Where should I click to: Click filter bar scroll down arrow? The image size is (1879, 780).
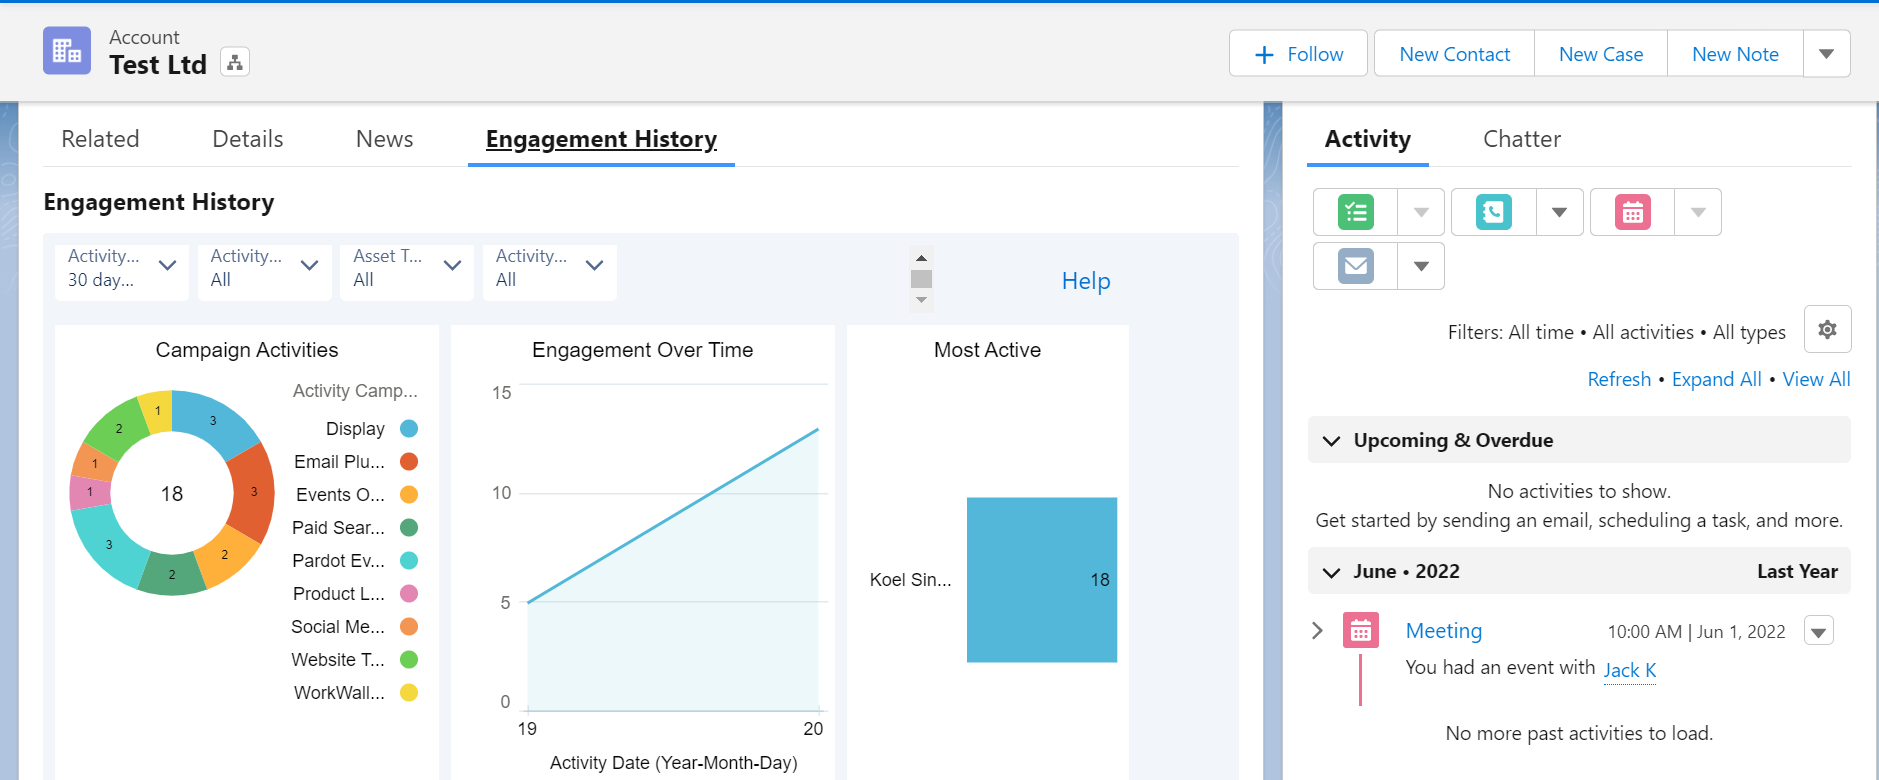921,300
